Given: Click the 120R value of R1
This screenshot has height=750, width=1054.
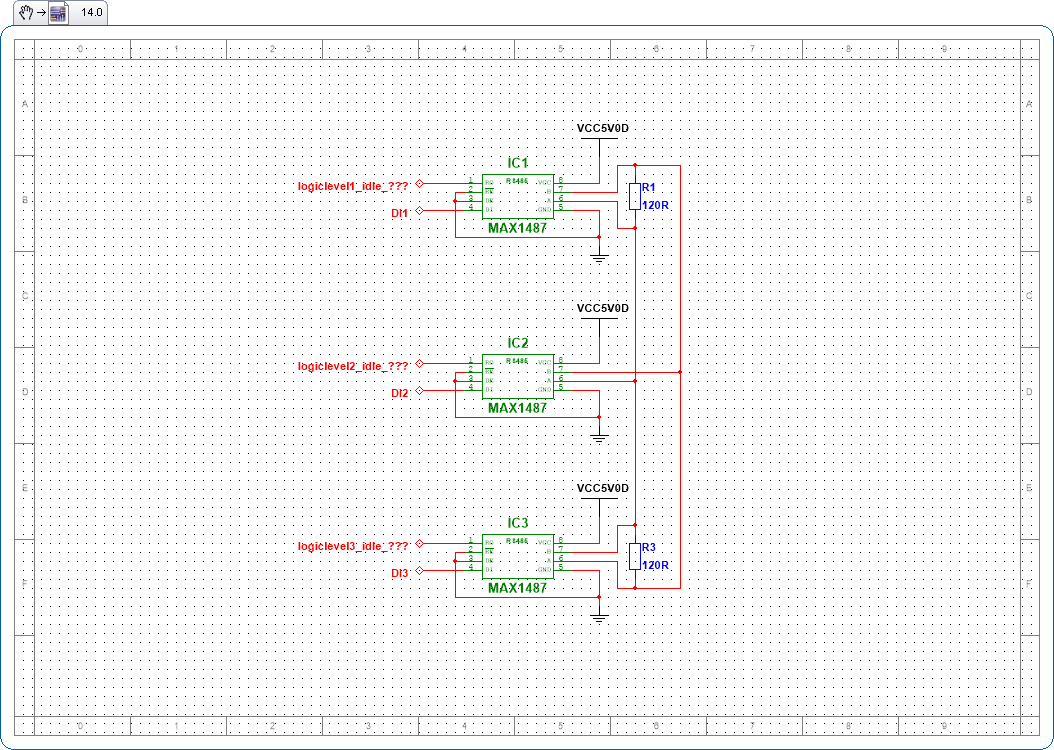Looking at the screenshot, I should pos(655,206).
